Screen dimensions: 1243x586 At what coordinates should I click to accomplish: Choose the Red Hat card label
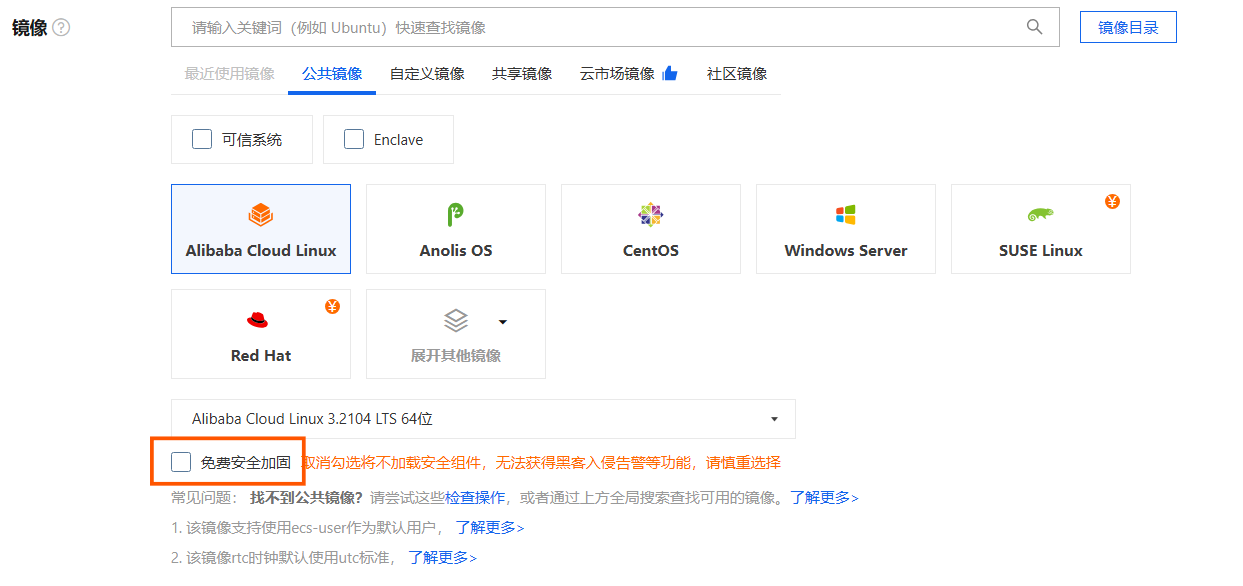[261, 356]
